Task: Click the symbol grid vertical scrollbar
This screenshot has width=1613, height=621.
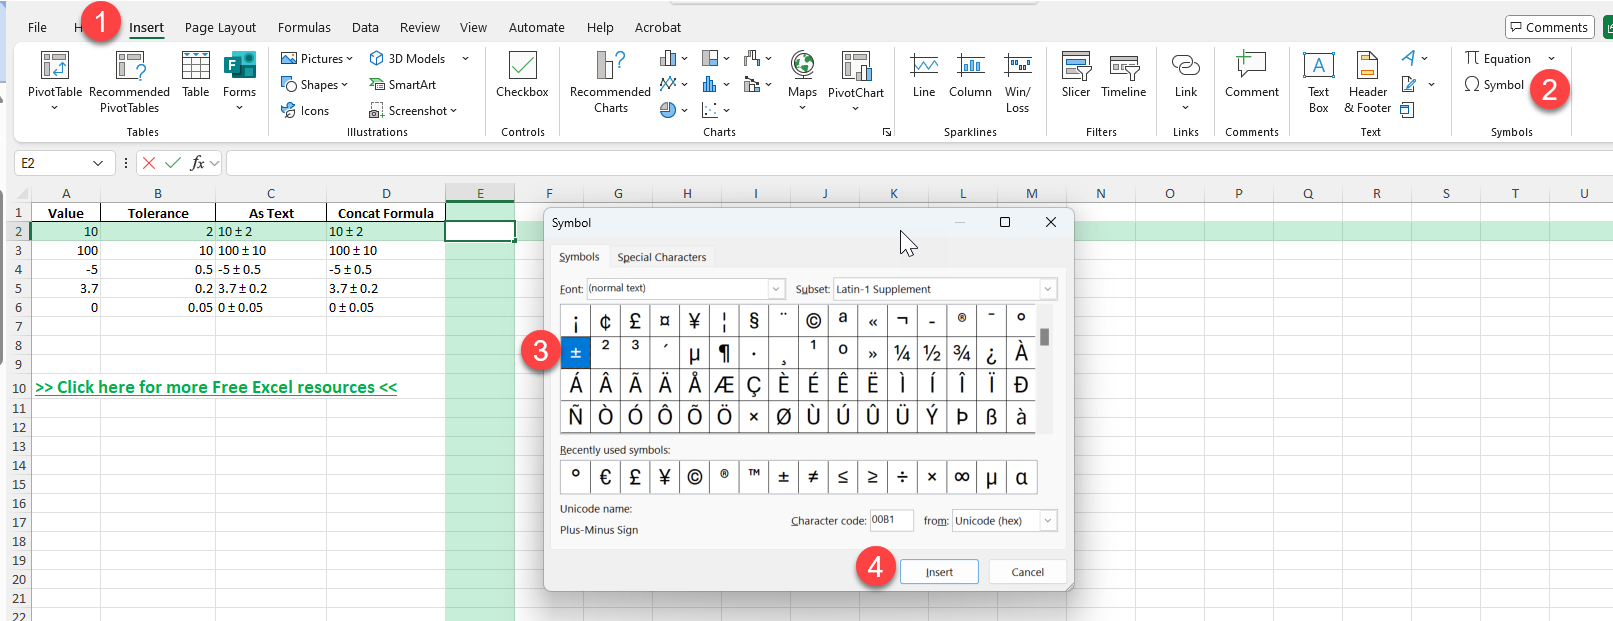Action: [x=1045, y=369]
